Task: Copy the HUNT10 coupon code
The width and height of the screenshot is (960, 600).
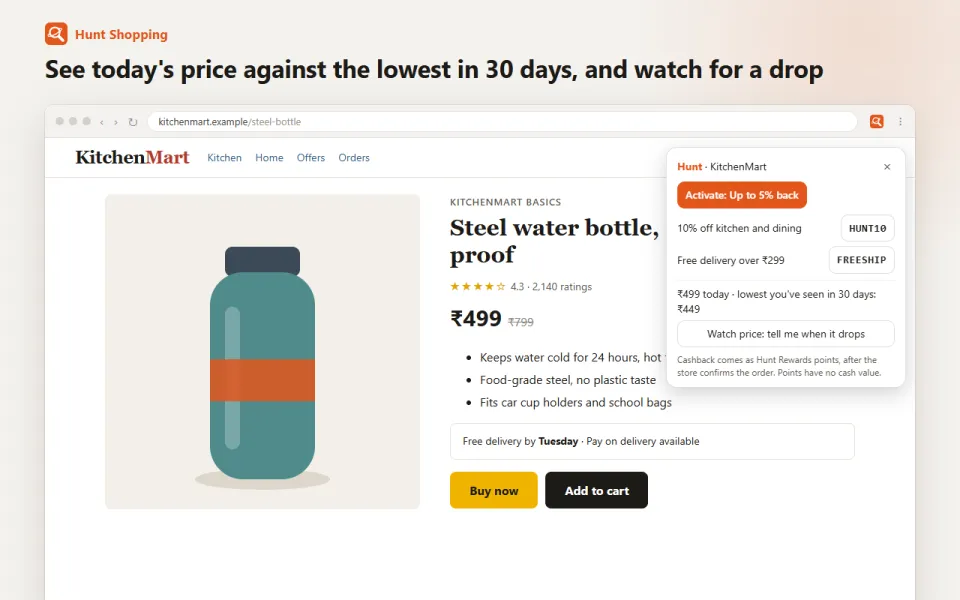Action: coord(868,228)
